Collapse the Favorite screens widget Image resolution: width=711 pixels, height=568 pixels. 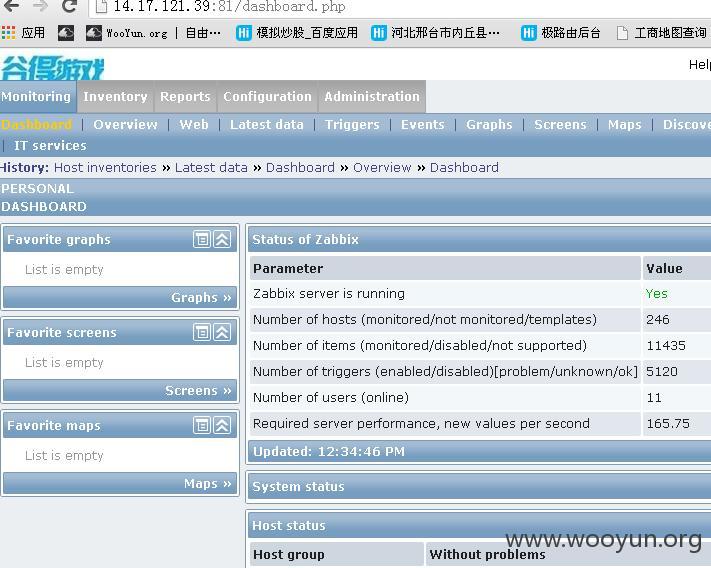point(222,332)
